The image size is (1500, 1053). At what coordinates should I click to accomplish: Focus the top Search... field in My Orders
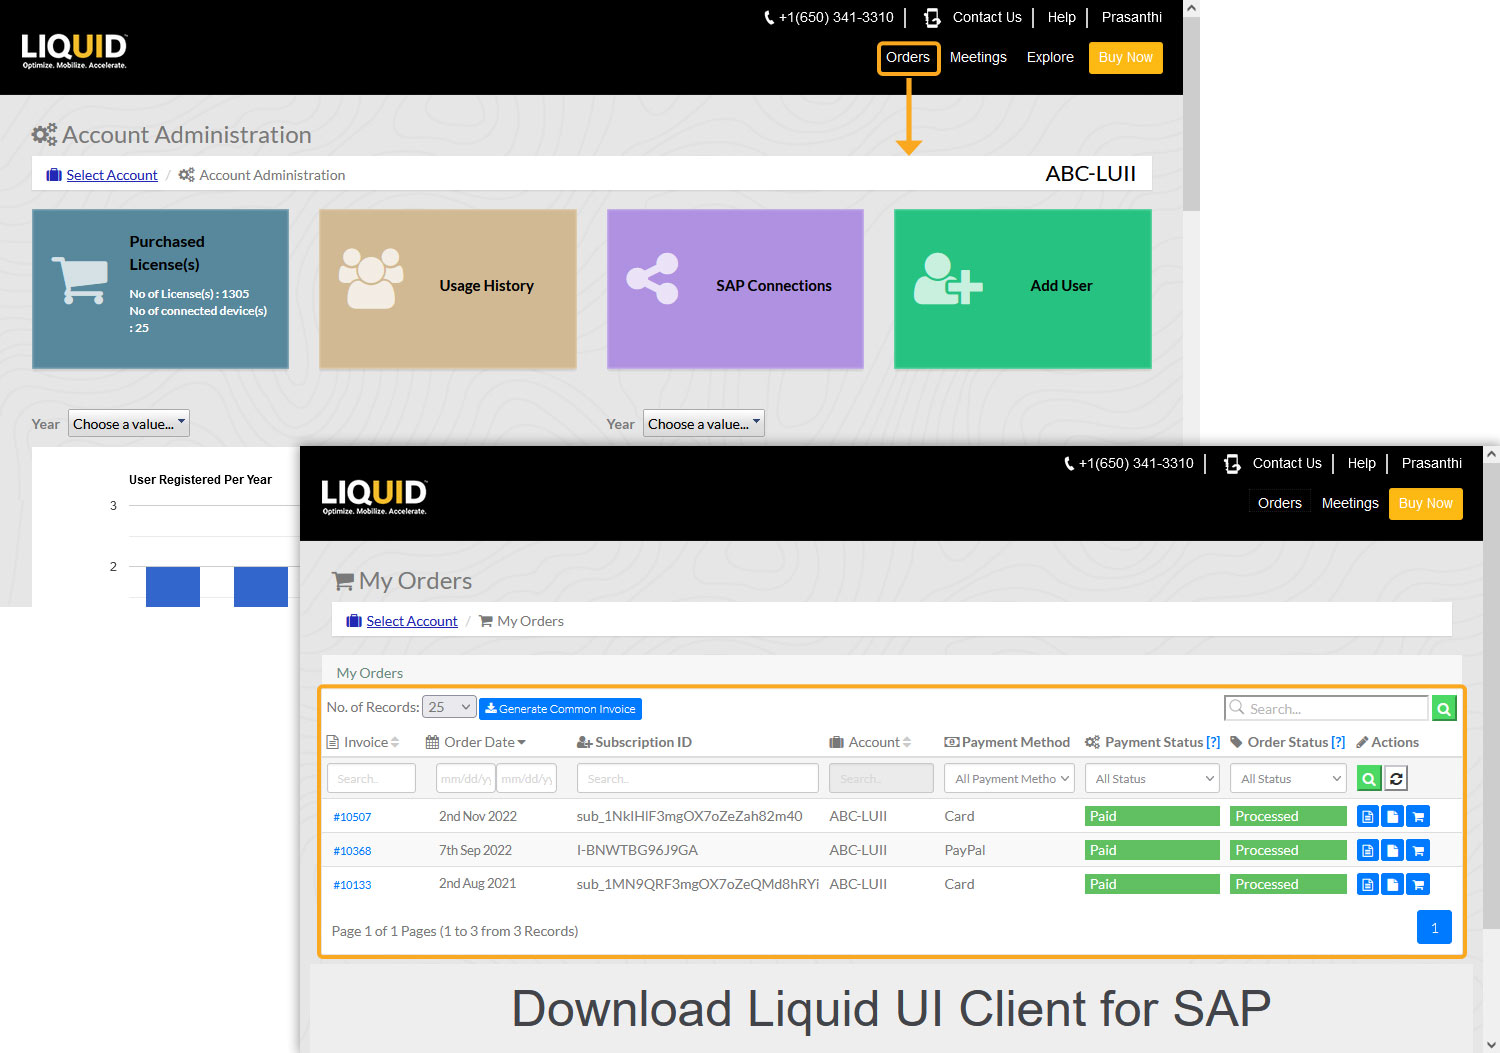[1327, 708]
